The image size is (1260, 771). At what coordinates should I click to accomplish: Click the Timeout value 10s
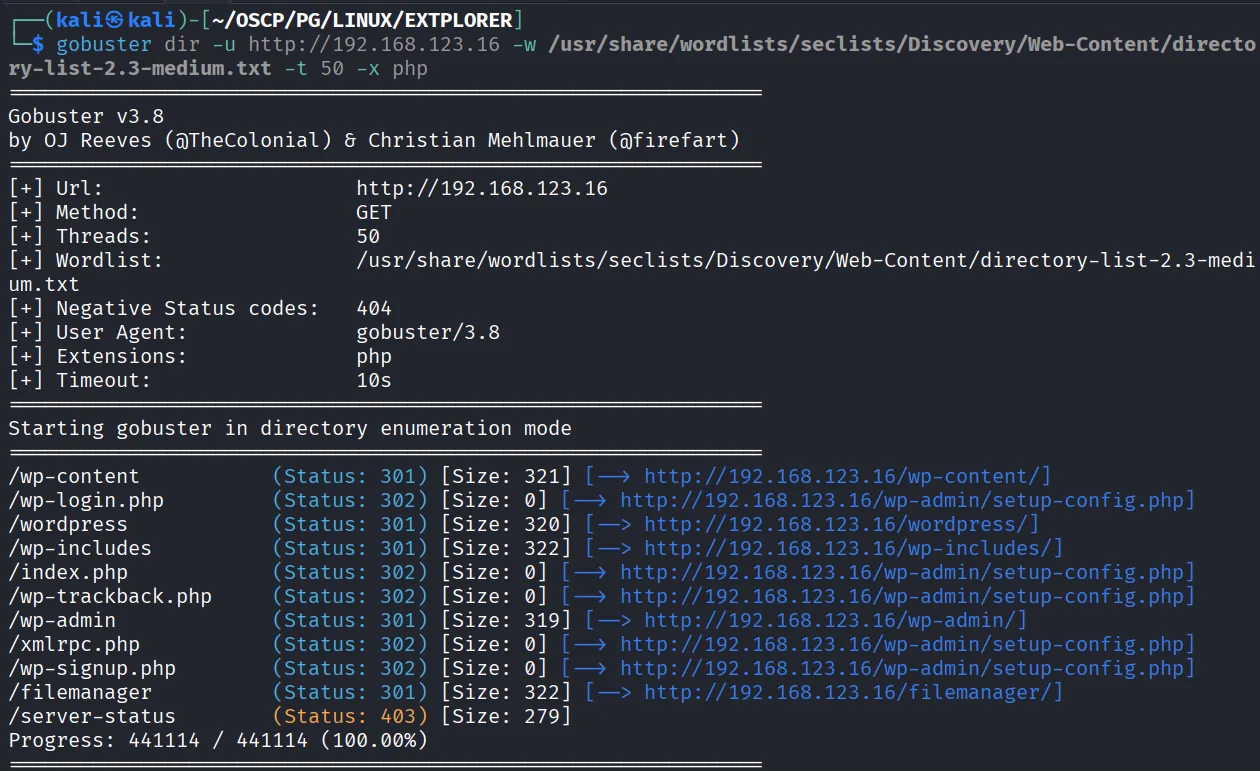click(x=374, y=380)
